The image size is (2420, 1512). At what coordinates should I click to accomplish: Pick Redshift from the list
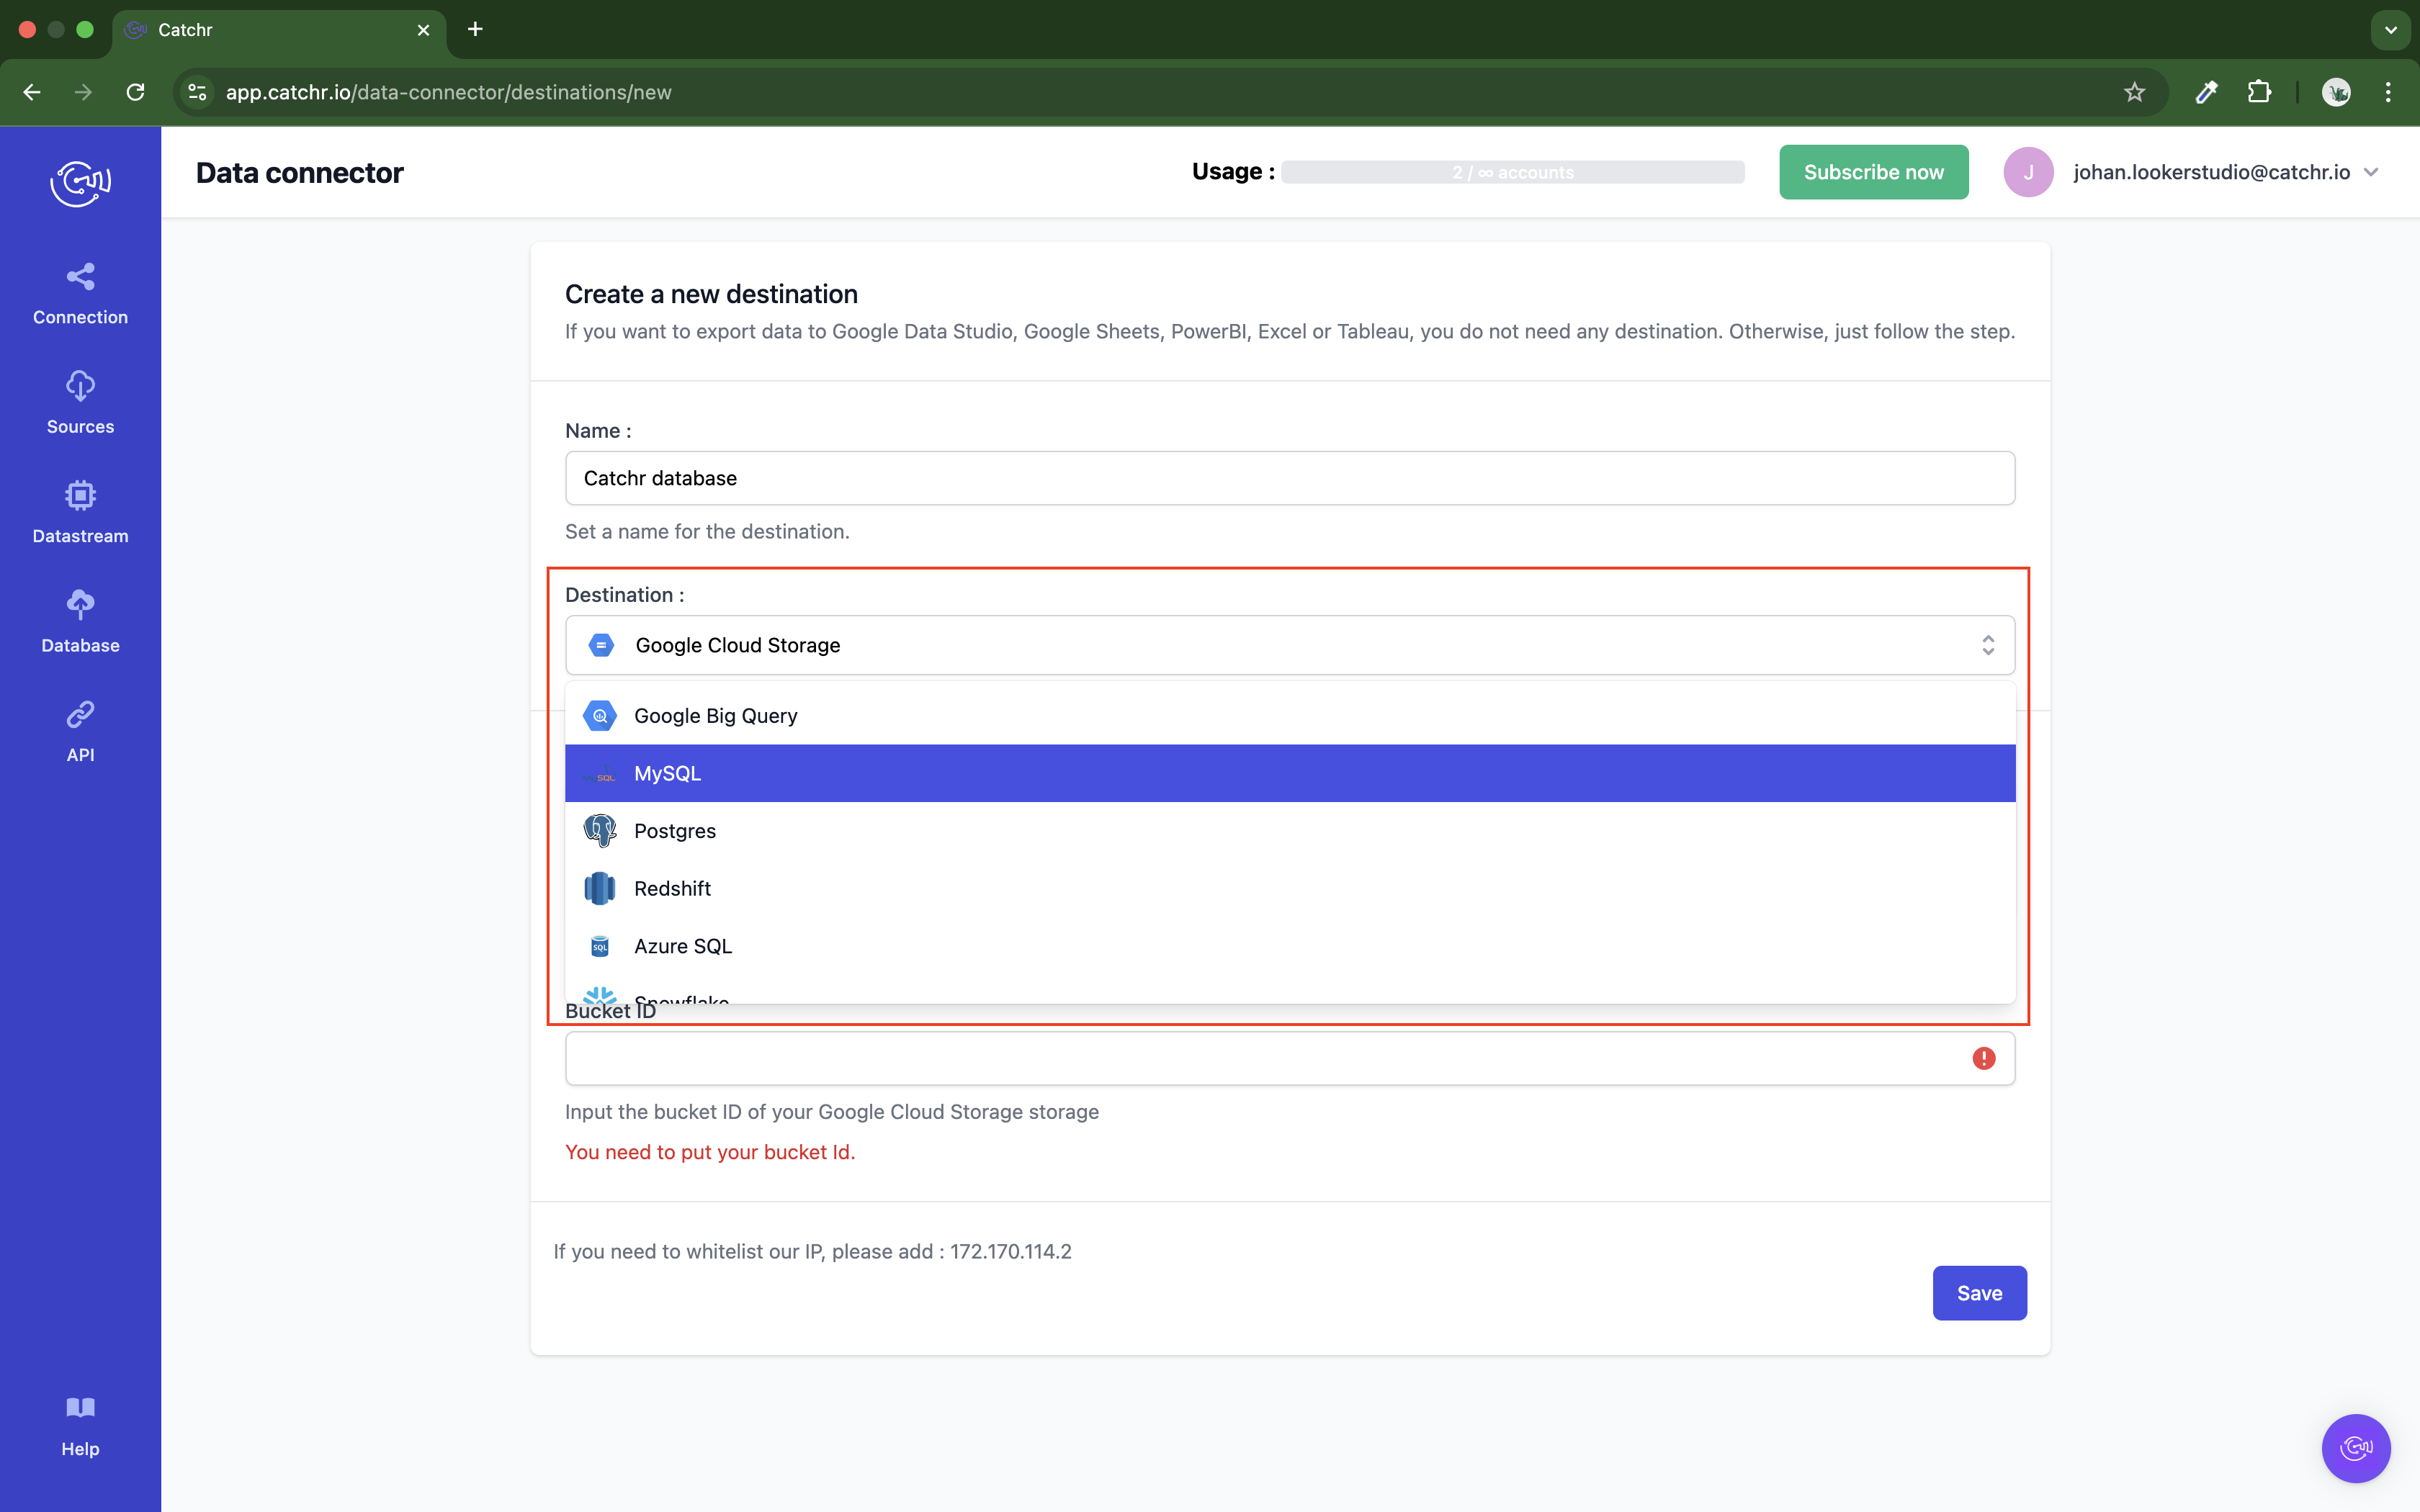[1290, 888]
